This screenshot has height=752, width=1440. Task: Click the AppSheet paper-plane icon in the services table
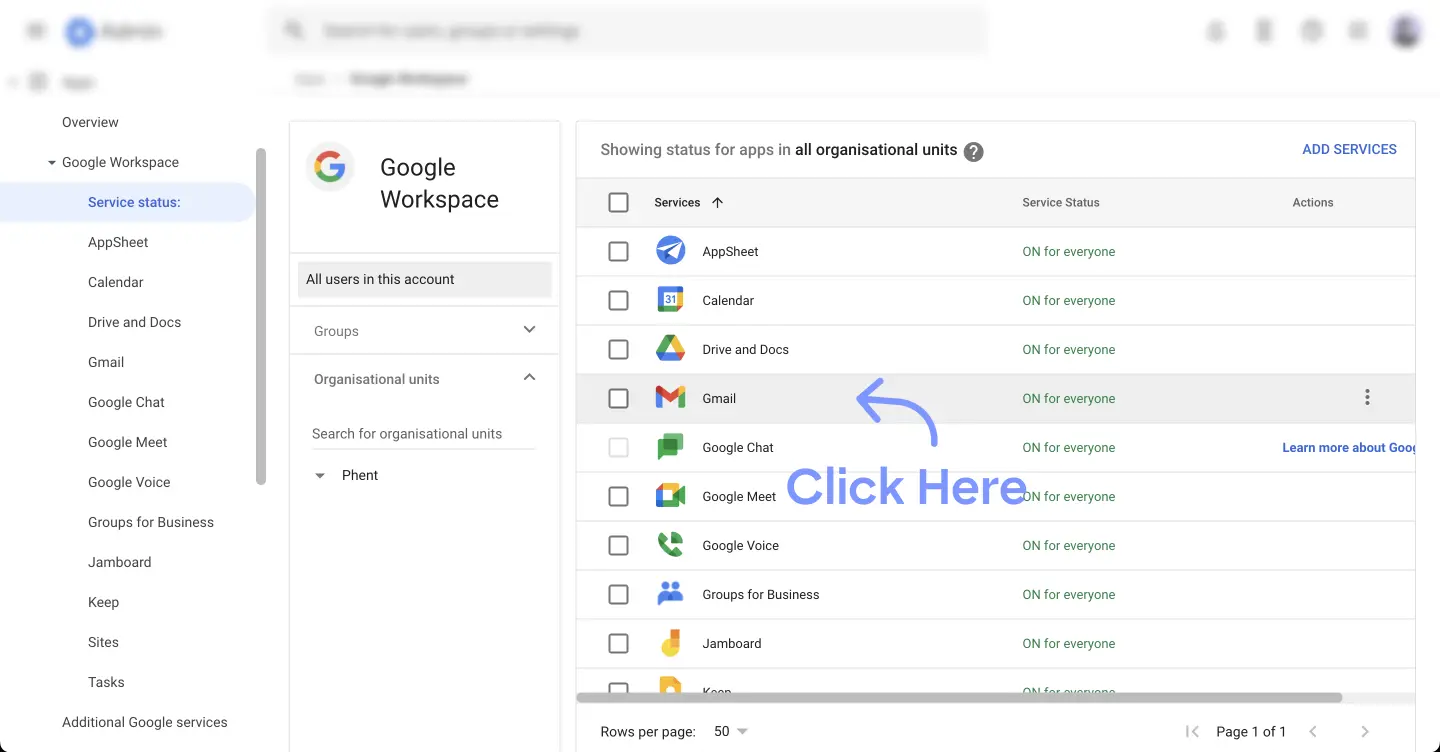(x=670, y=251)
